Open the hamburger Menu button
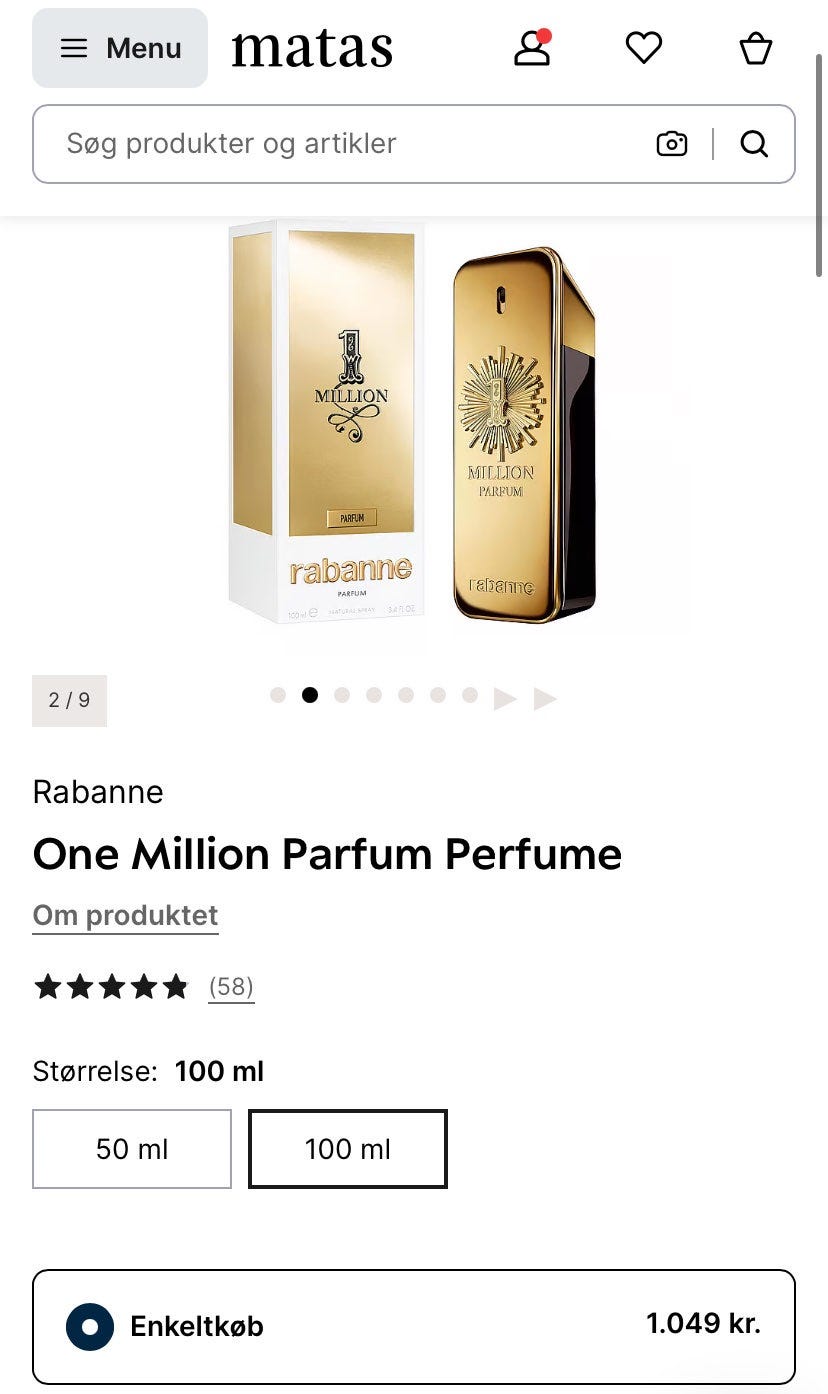Image resolution: width=828 pixels, height=1394 pixels. [x=120, y=48]
